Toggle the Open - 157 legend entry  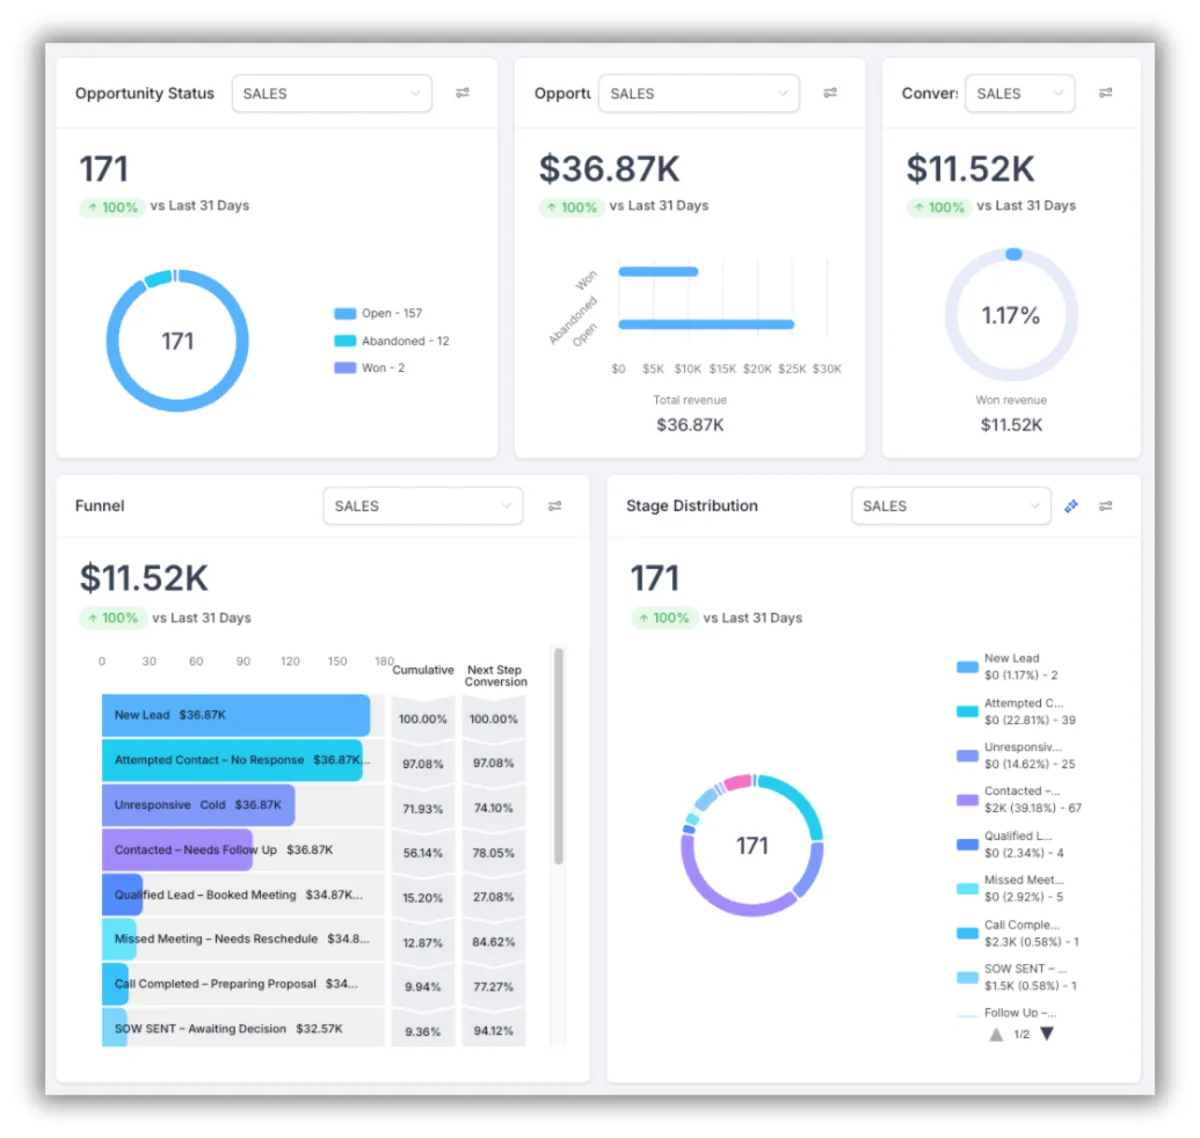coord(378,313)
